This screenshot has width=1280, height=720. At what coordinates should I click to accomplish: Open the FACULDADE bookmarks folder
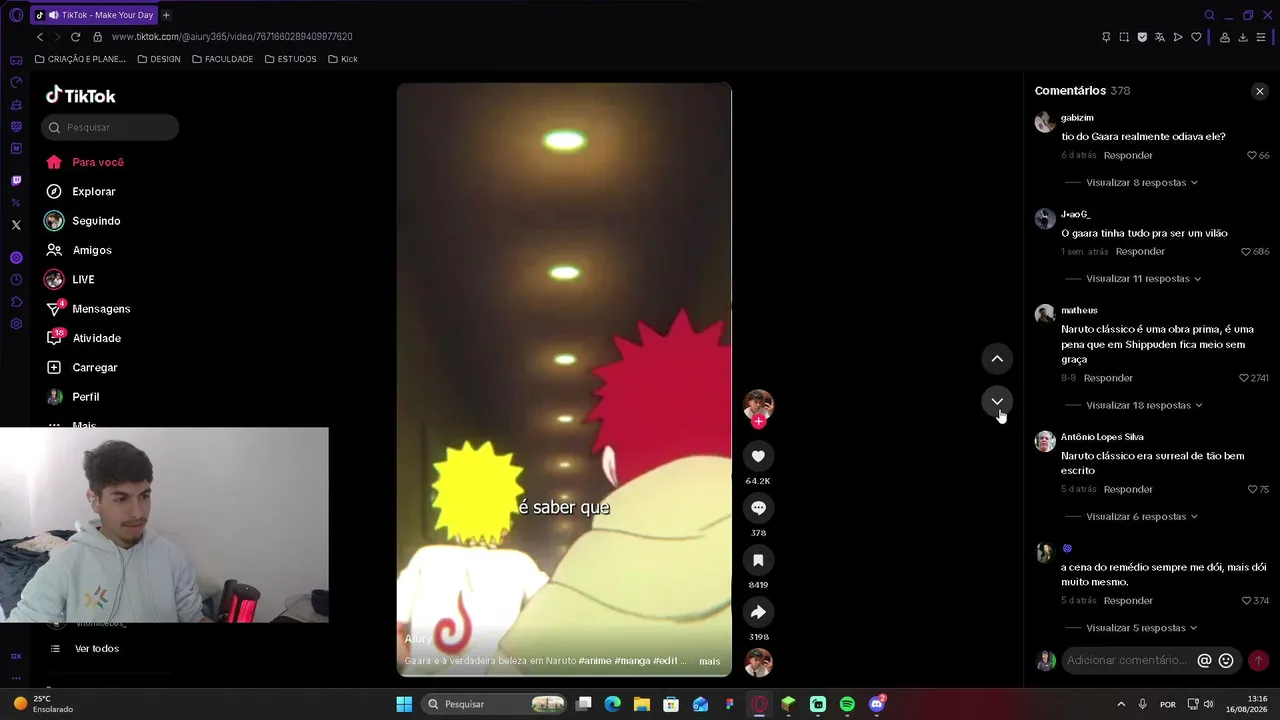tap(223, 59)
